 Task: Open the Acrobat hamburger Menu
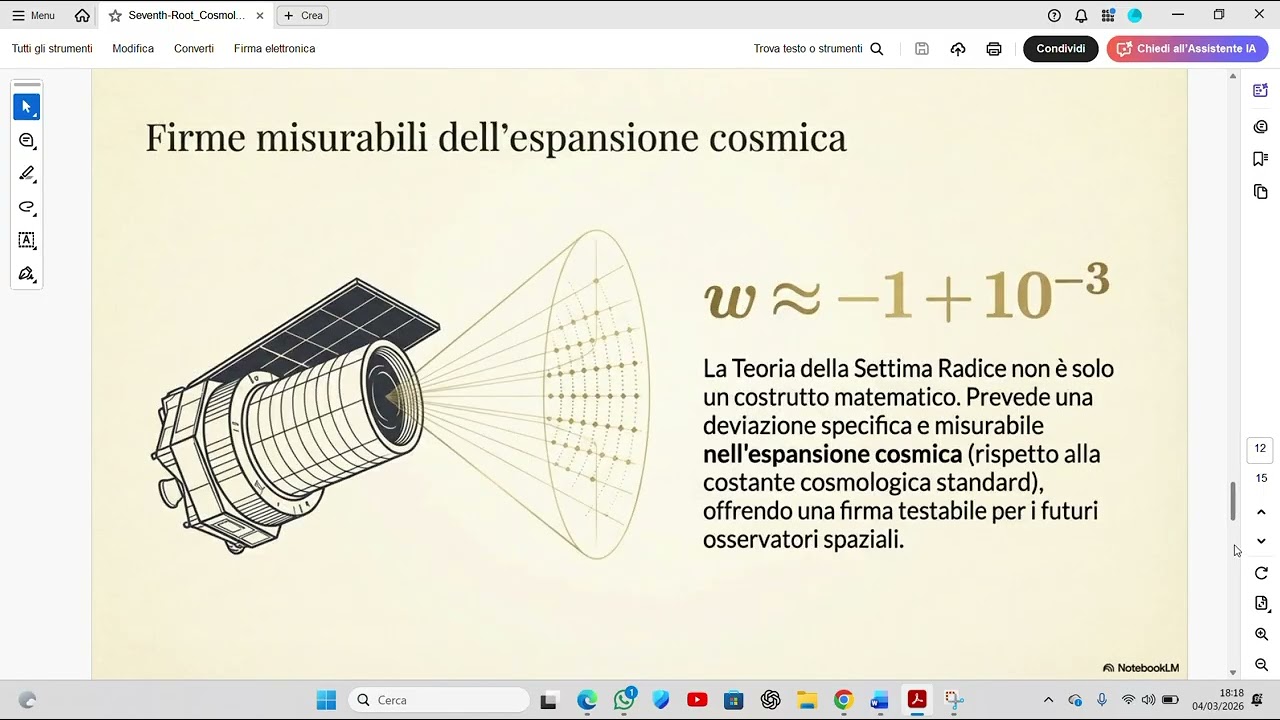(x=33, y=16)
